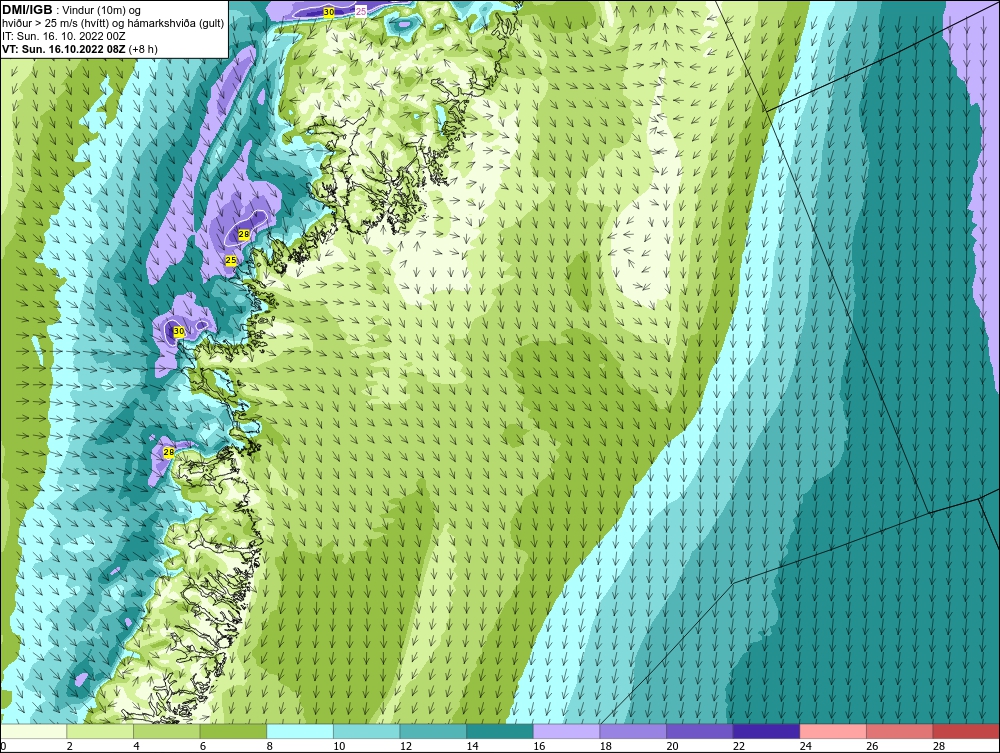Screen dimensions: 1000x753
Task: Click the legend scale number 10
Action: tap(339, 746)
